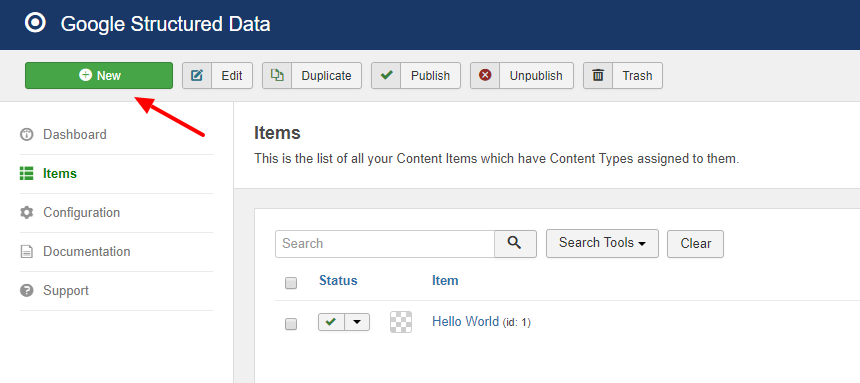
Task: Click the Unpublish button label
Action: (x=536, y=76)
